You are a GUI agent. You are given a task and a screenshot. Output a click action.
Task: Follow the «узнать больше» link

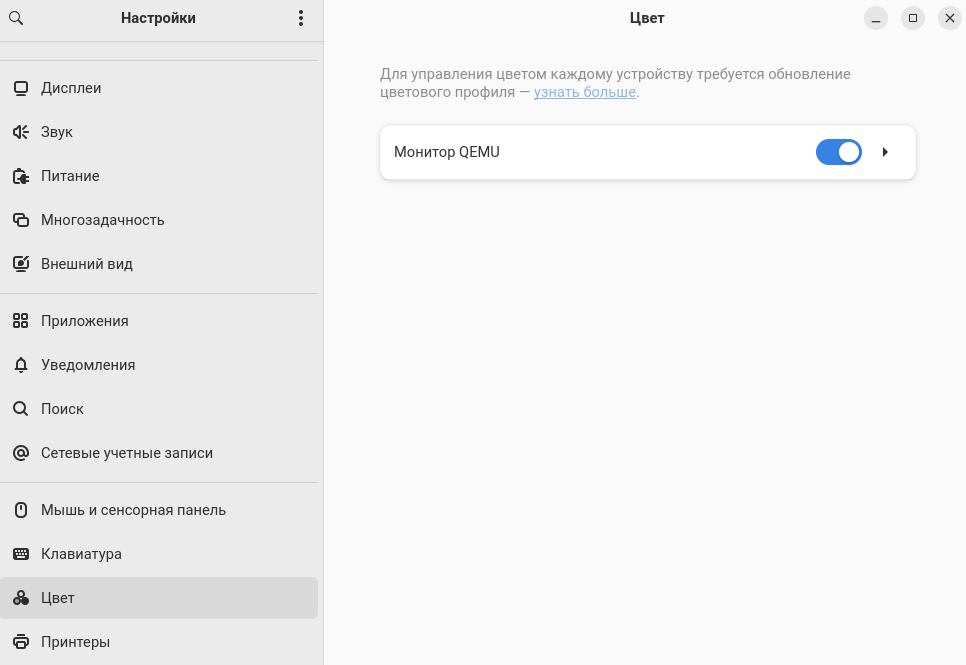(x=585, y=92)
